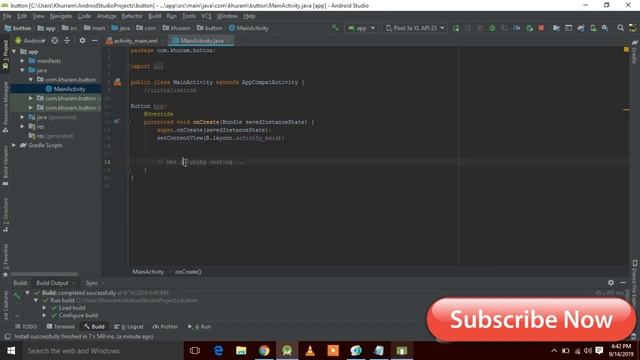Screen dimensions: 640x360
Task: Open the Profiler tool window
Action: [x=165, y=327]
